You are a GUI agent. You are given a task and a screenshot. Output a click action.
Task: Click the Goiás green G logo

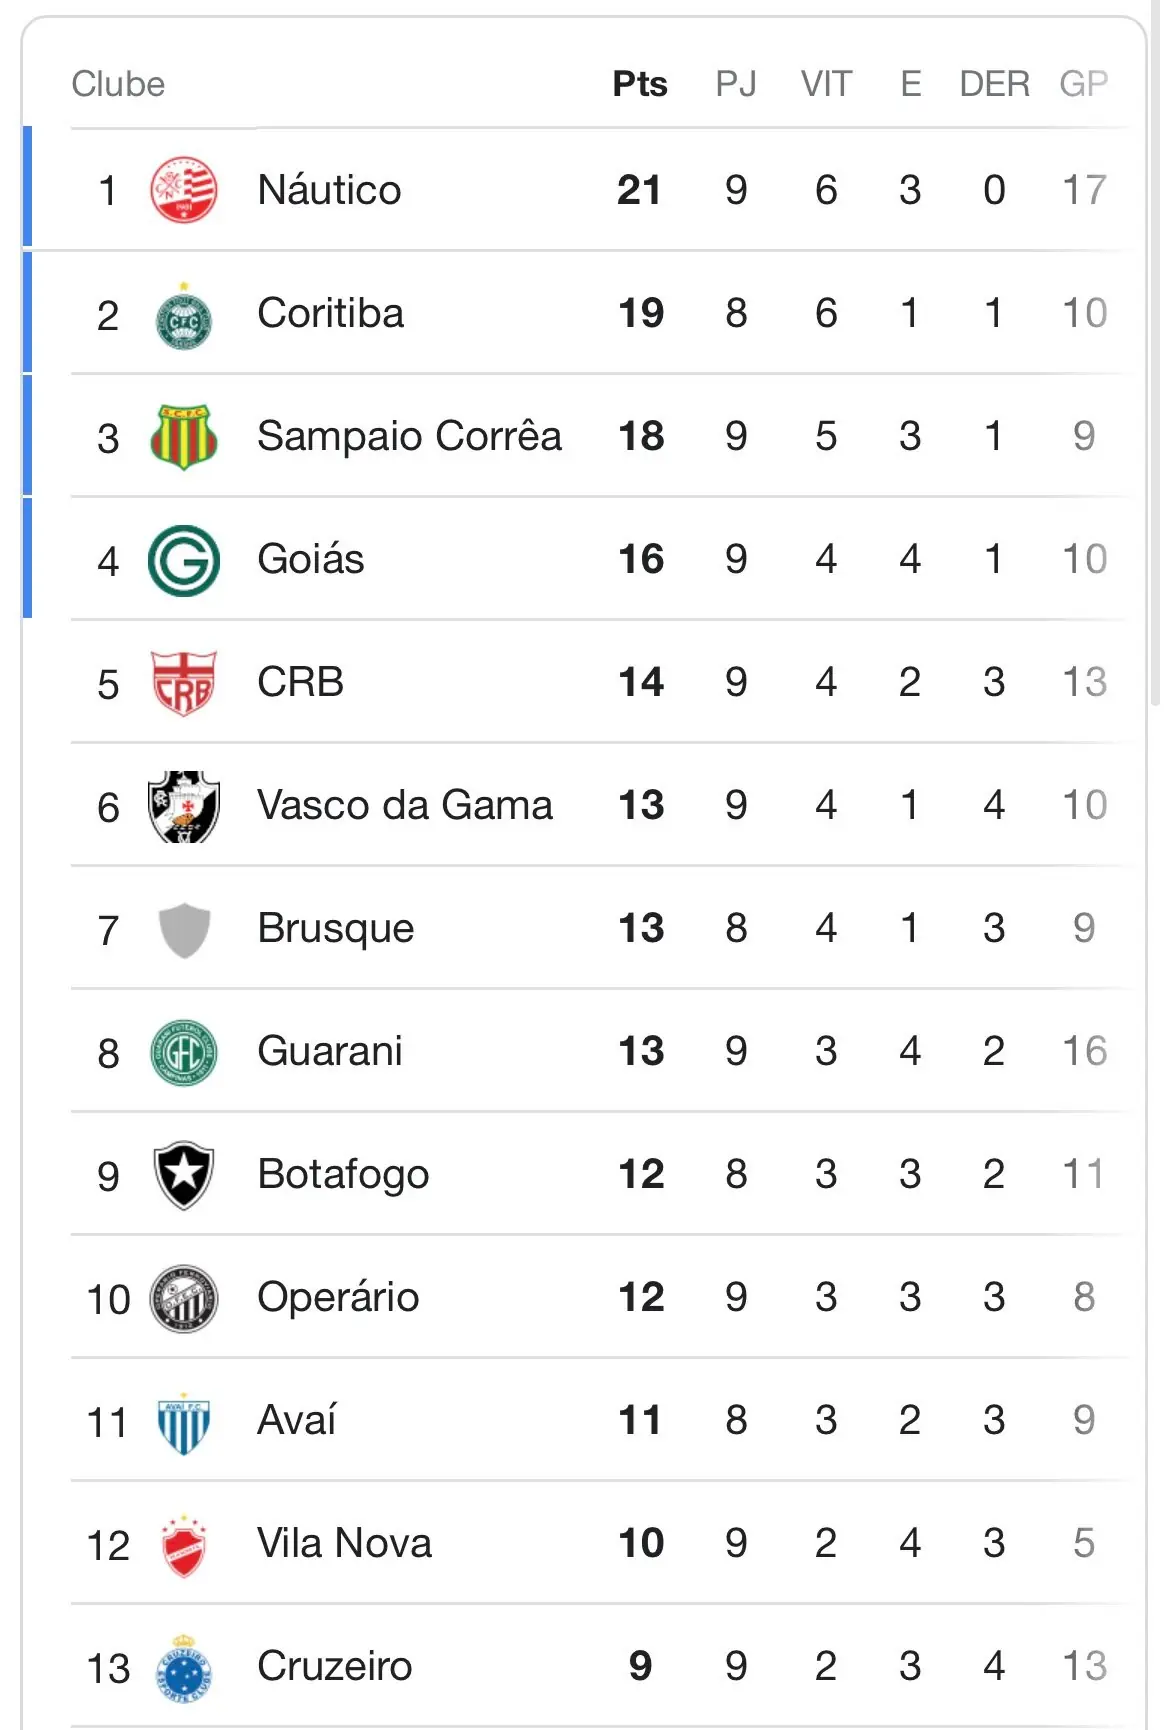184,560
